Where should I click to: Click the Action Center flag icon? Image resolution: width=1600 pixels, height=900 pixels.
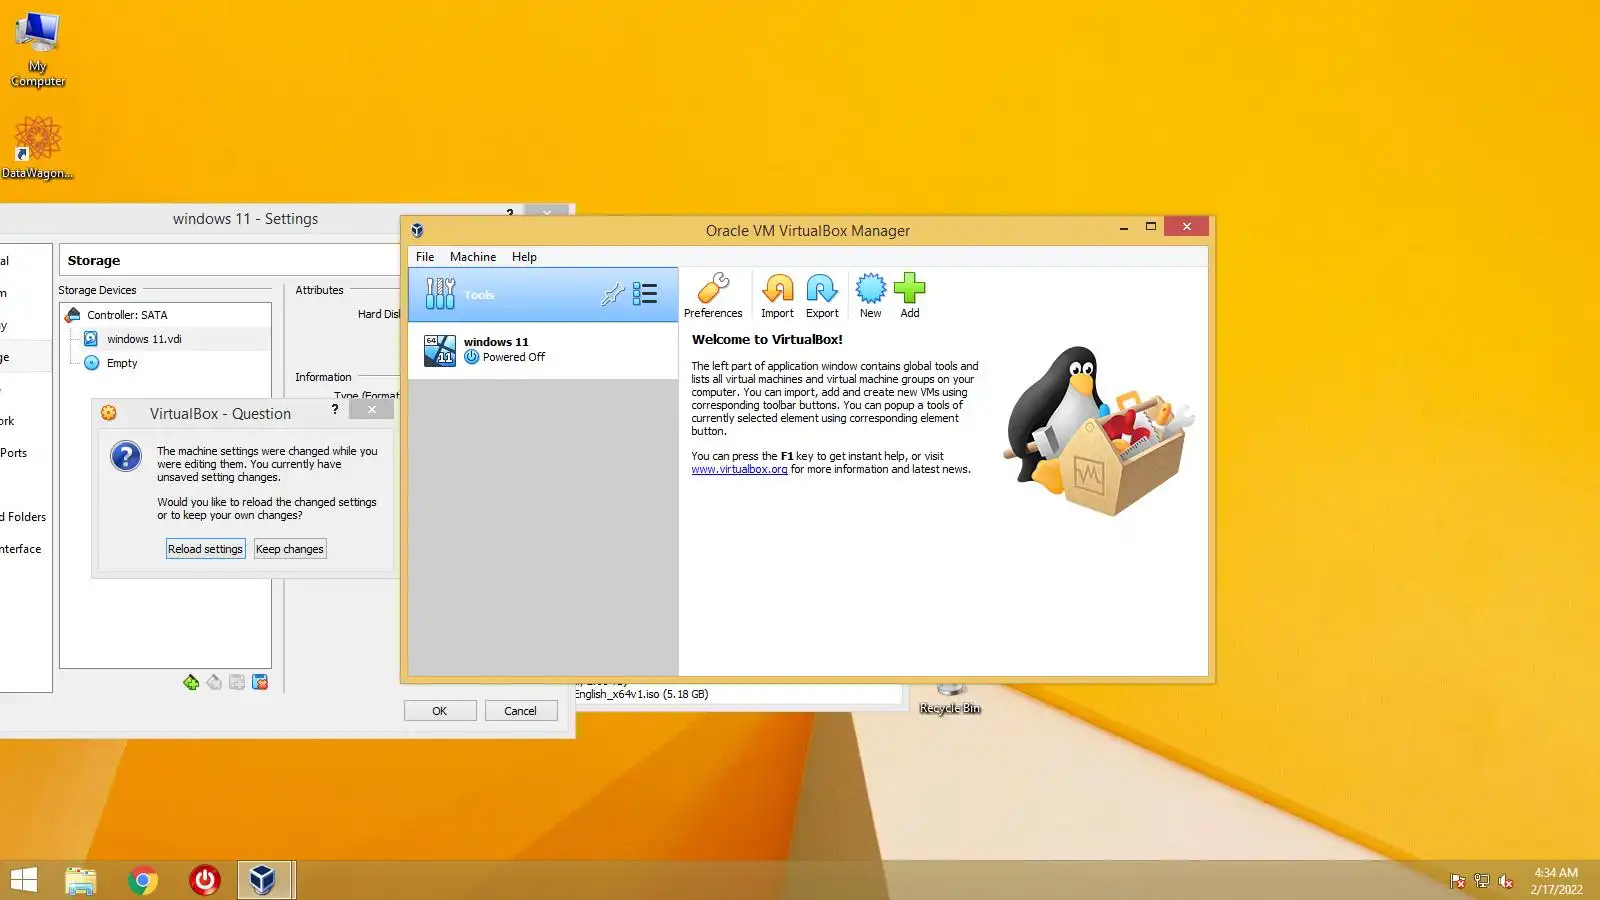(x=1458, y=881)
